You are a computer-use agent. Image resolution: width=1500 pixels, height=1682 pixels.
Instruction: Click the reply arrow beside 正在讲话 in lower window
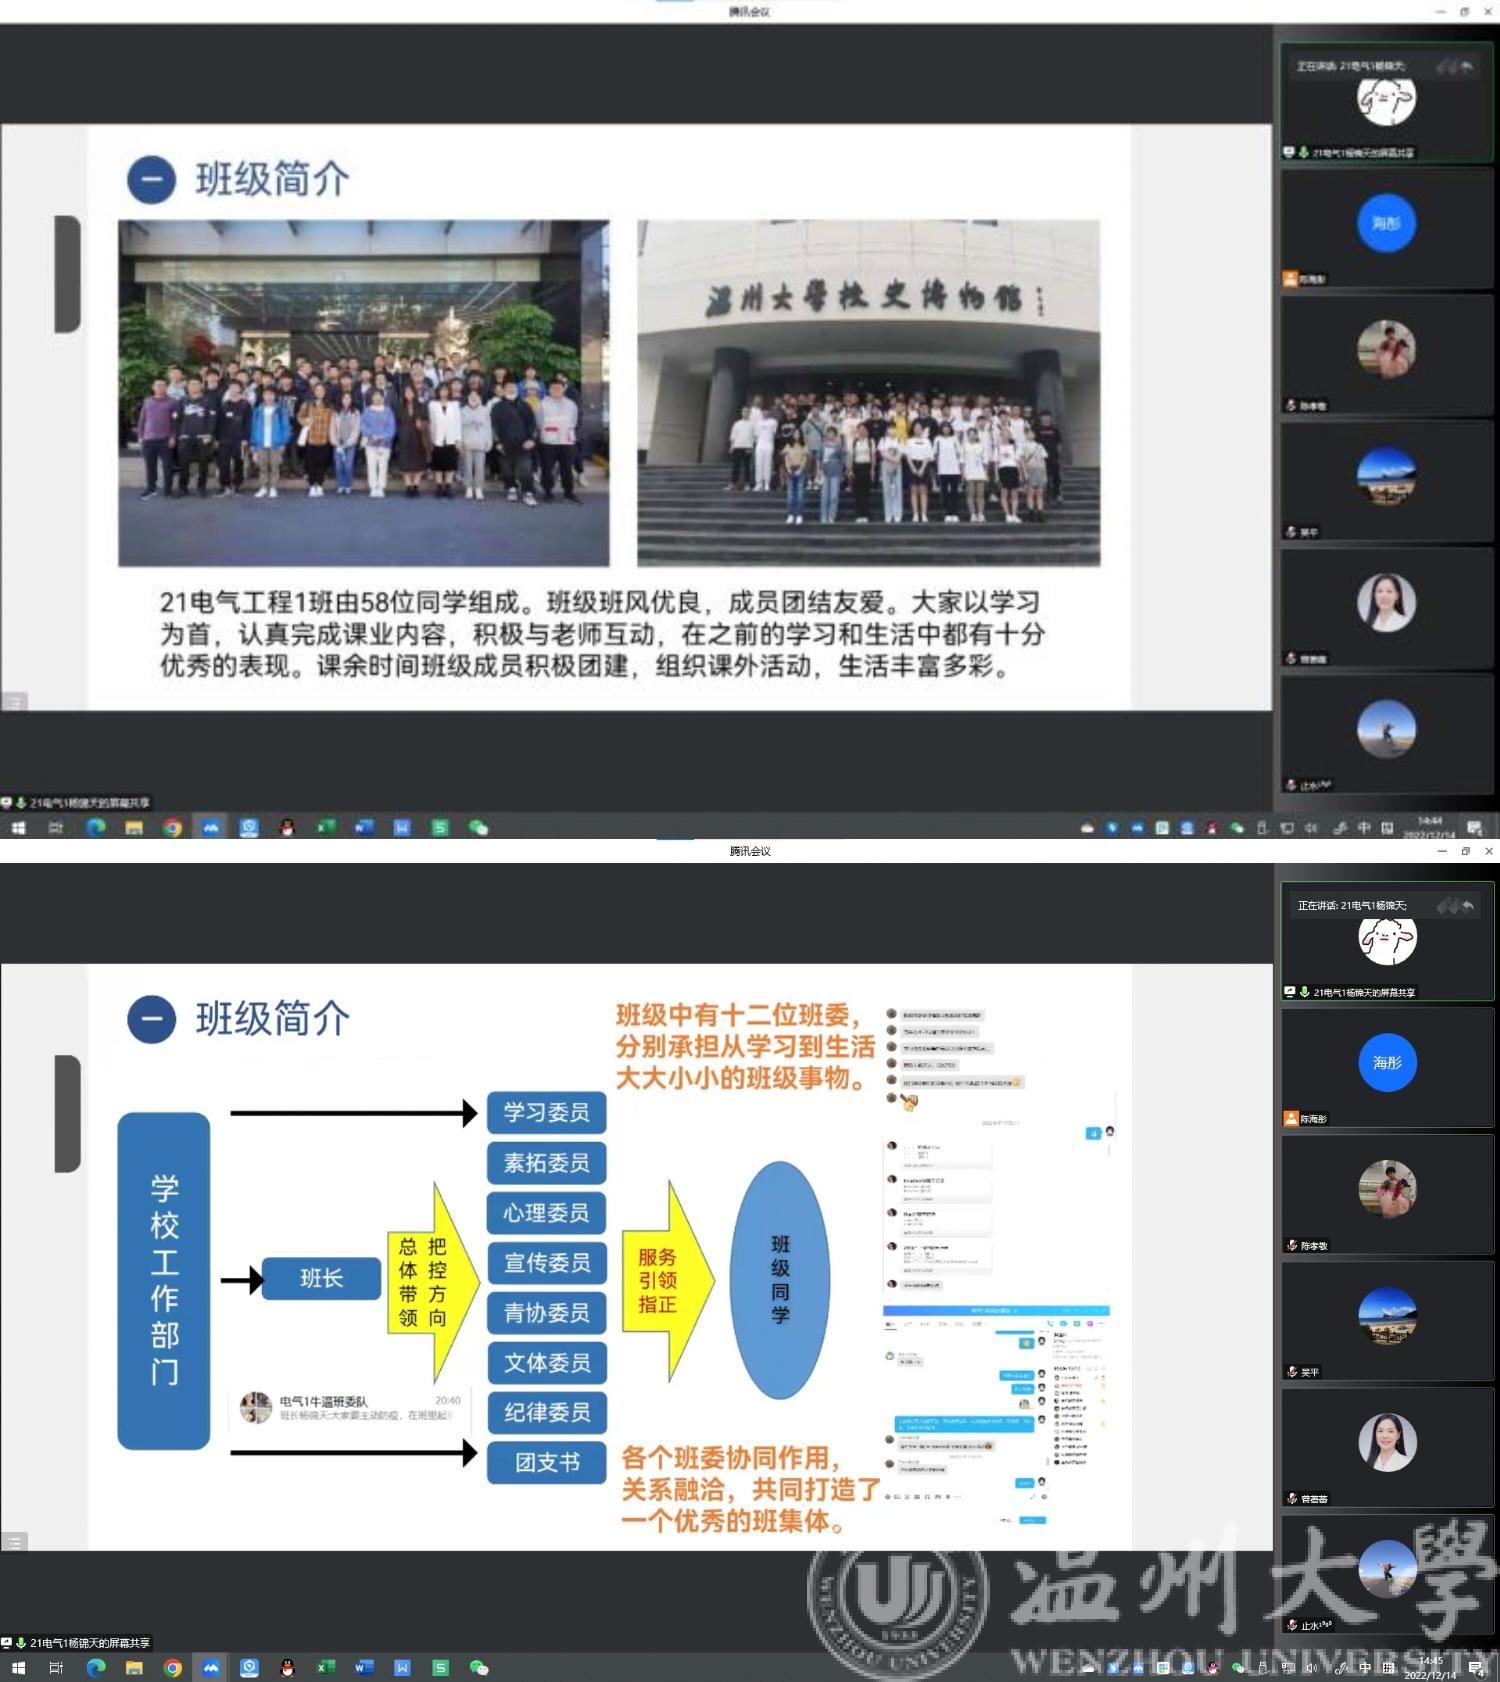pos(1467,906)
